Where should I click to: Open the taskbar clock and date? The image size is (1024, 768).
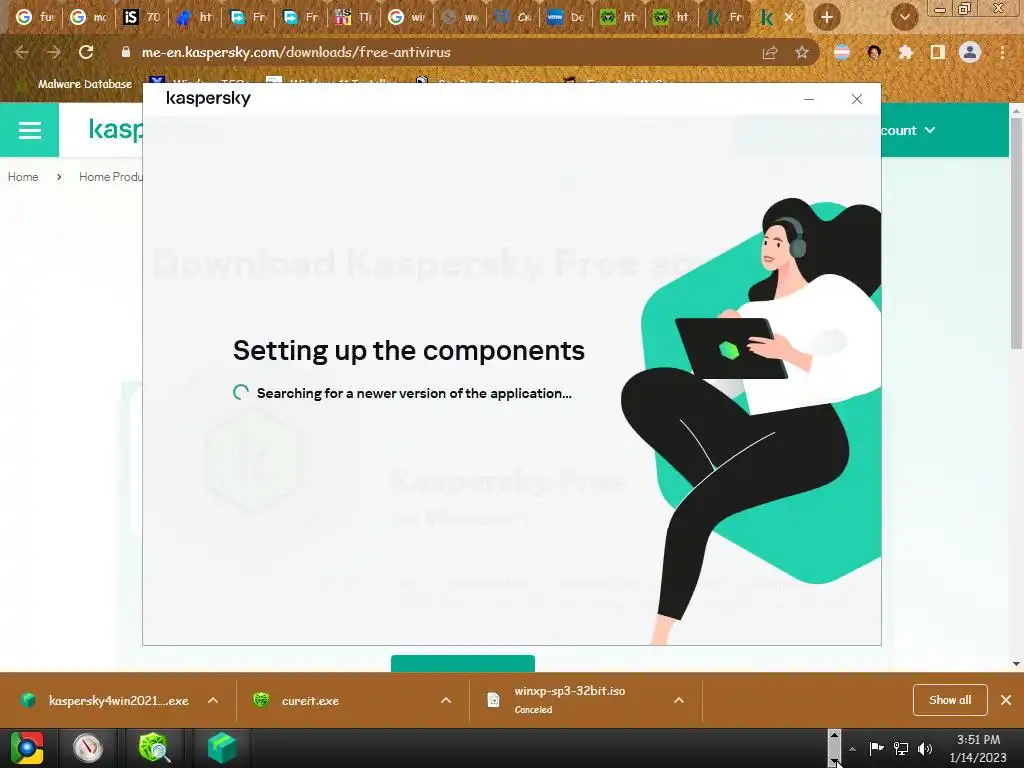pyautogui.click(x=978, y=748)
